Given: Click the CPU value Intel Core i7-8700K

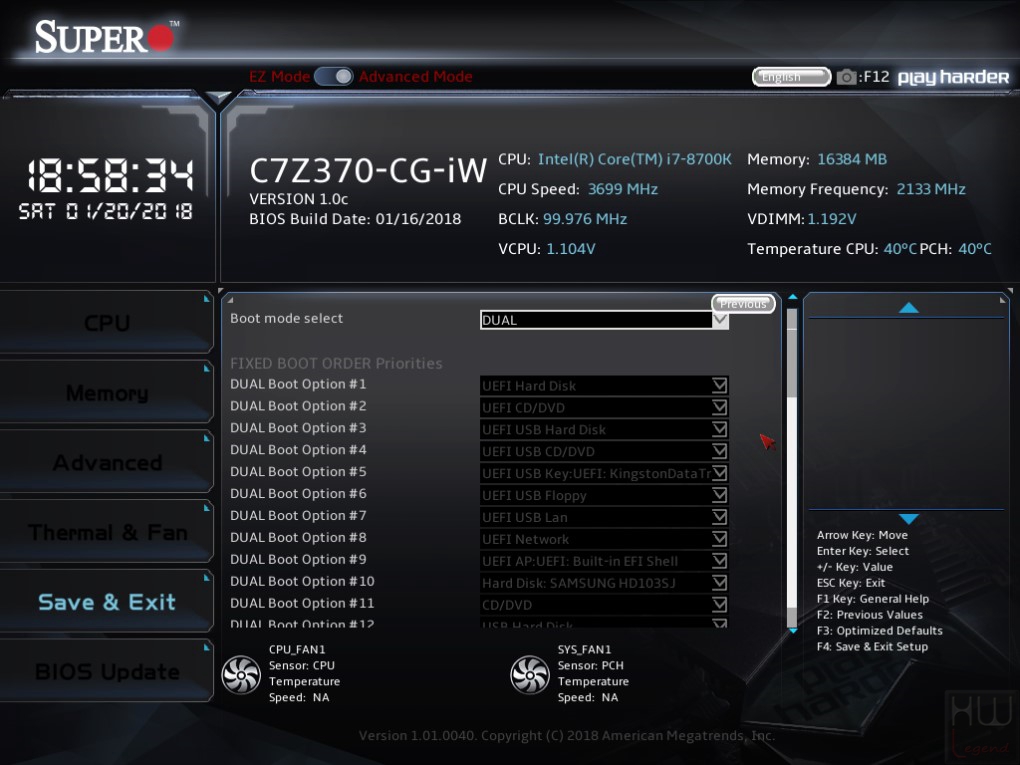Looking at the screenshot, I should tap(634, 159).
